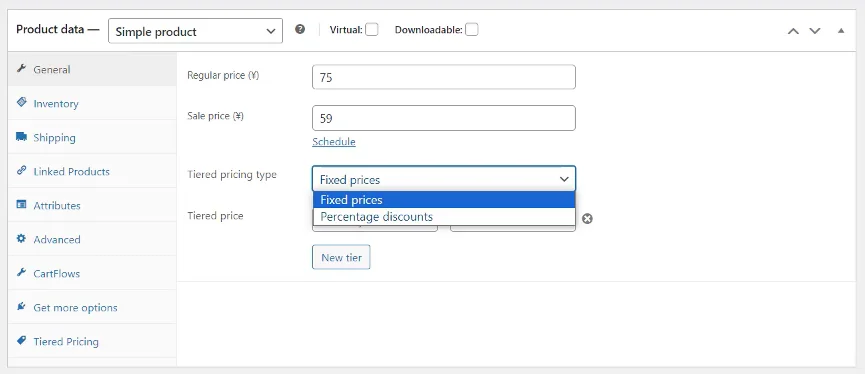Click the Linked Products chain icon
The height and width of the screenshot is (374, 865).
click(x=22, y=170)
